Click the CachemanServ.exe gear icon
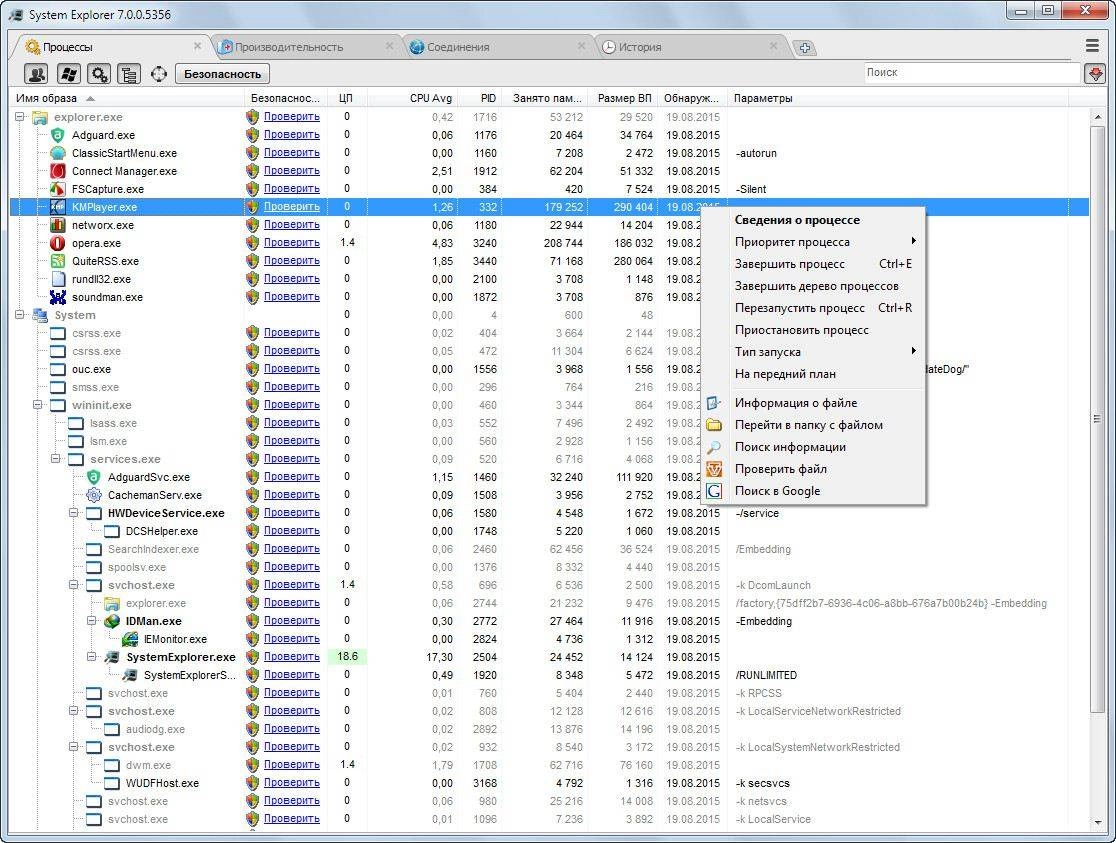The image size is (1116, 843). [x=93, y=495]
